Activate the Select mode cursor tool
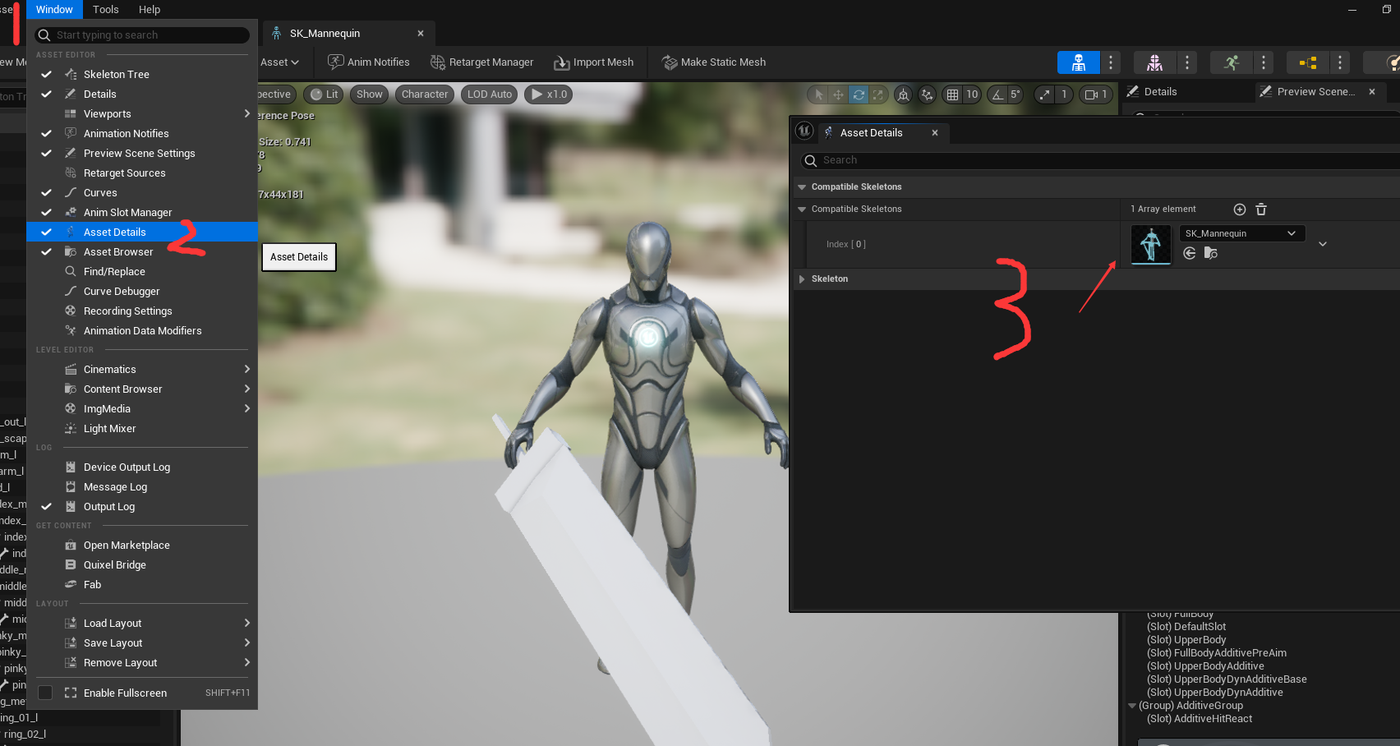Screen dimensions: 1400x746 [819, 95]
